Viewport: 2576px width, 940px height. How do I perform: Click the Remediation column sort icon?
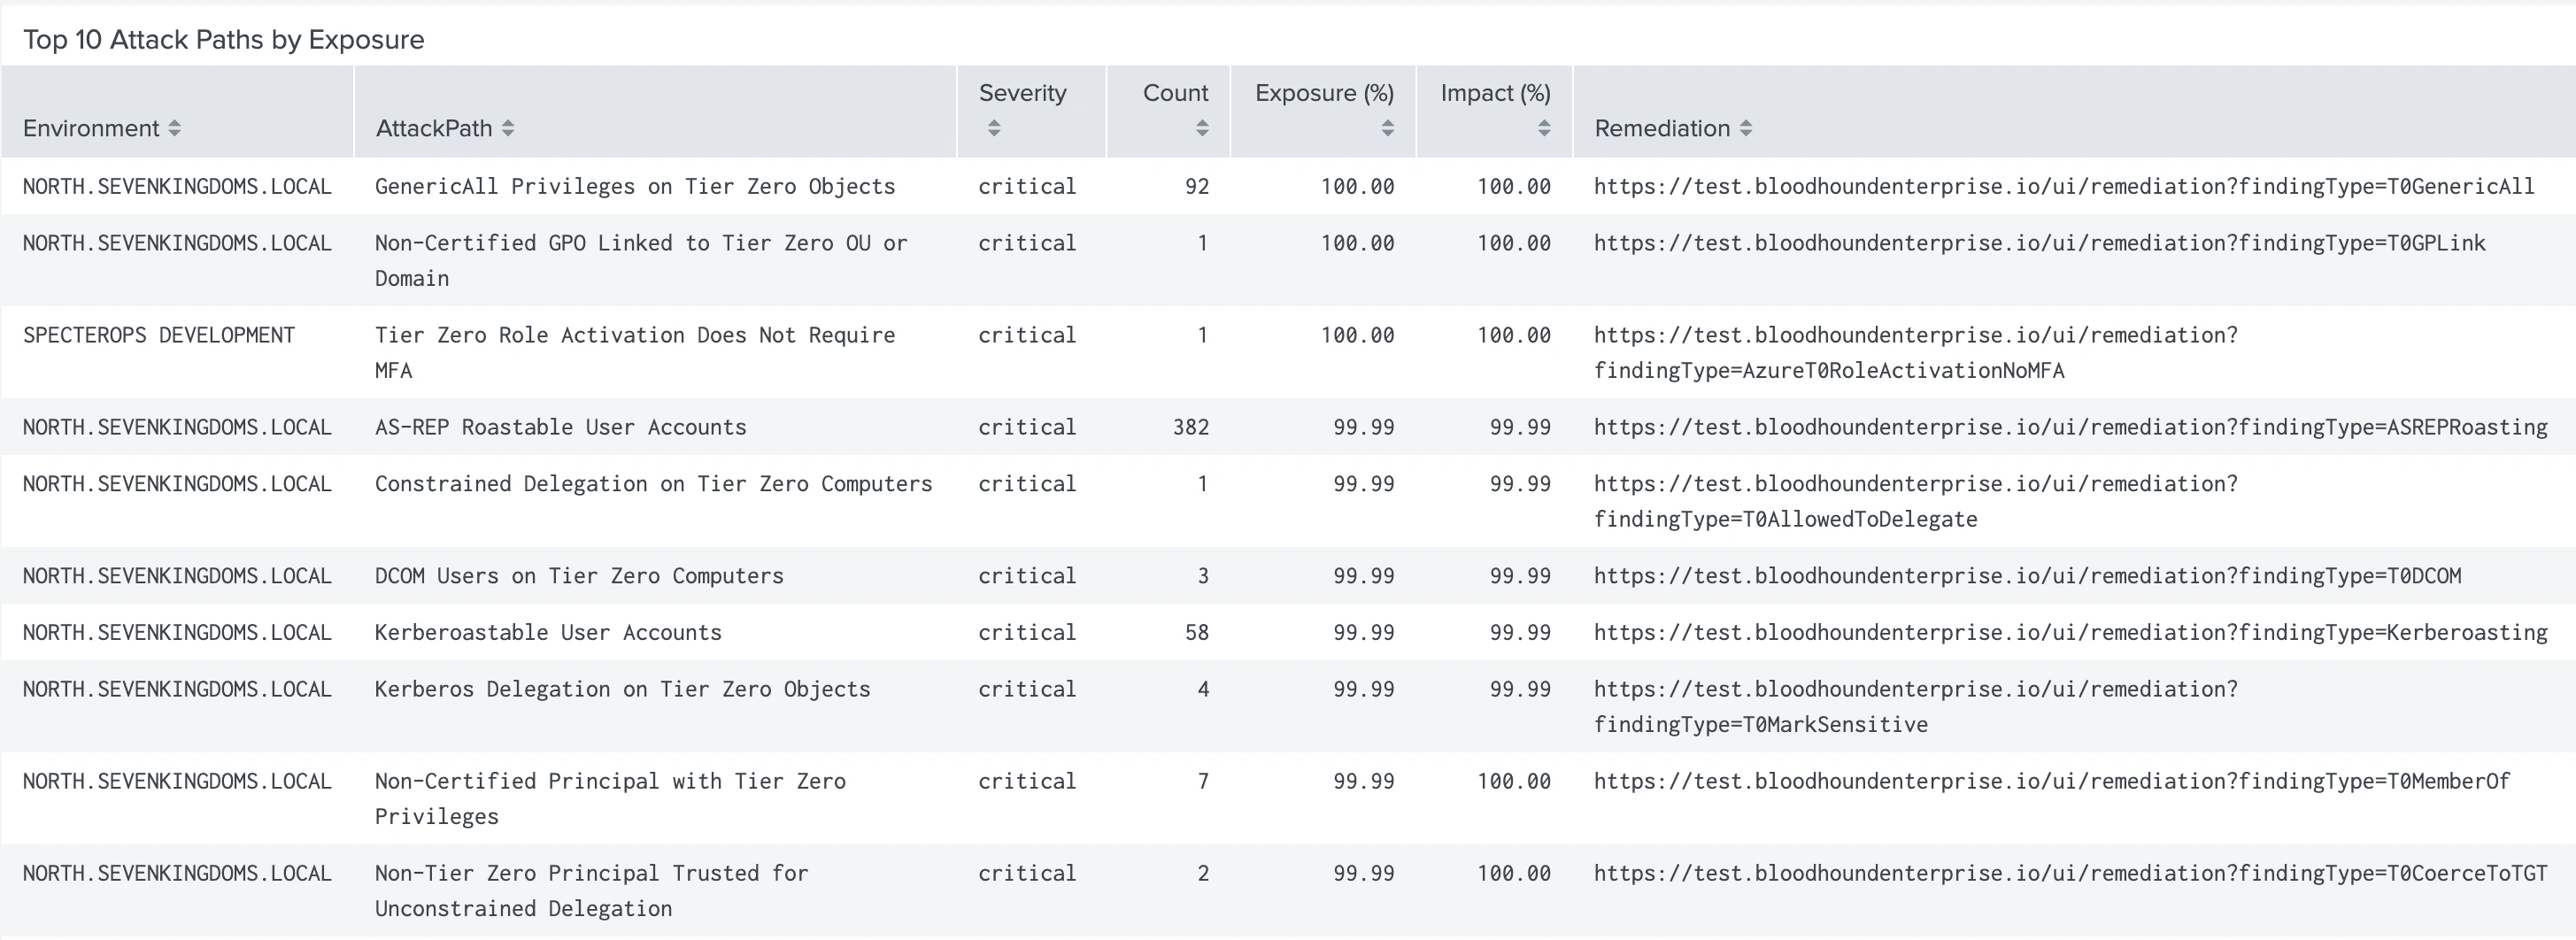coord(1746,128)
